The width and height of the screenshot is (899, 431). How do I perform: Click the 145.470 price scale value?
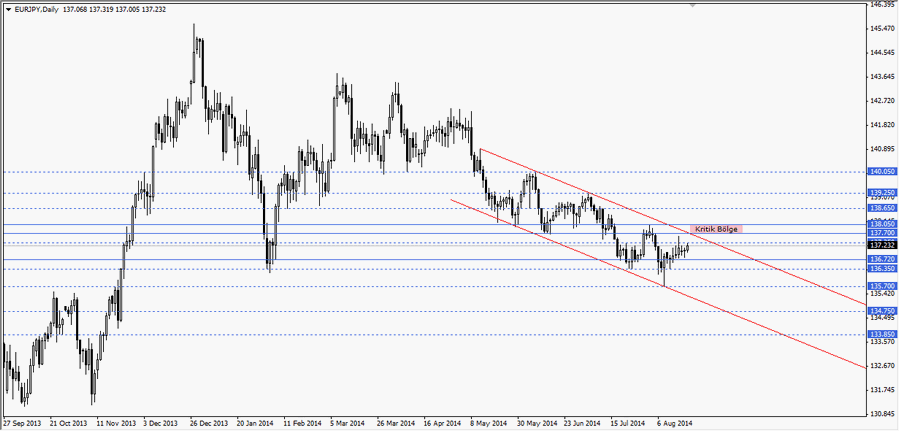point(882,28)
